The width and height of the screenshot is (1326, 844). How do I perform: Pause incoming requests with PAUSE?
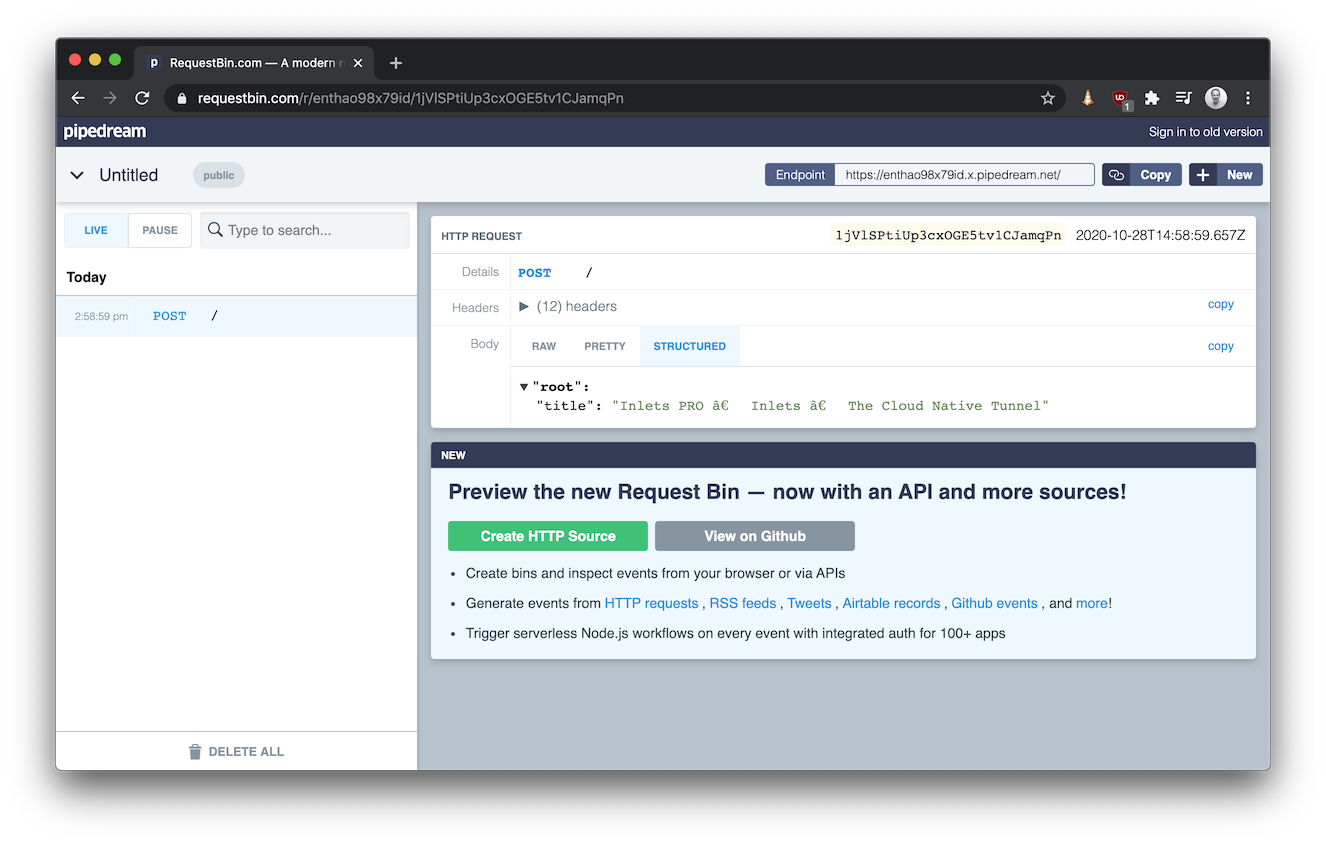160,230
